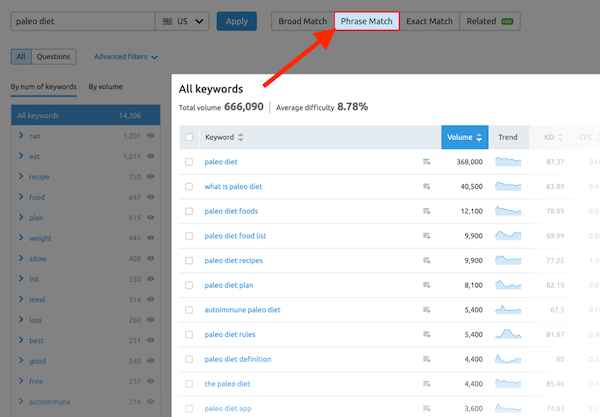Select the paleo diet rules row checkbox

(189, 335)
